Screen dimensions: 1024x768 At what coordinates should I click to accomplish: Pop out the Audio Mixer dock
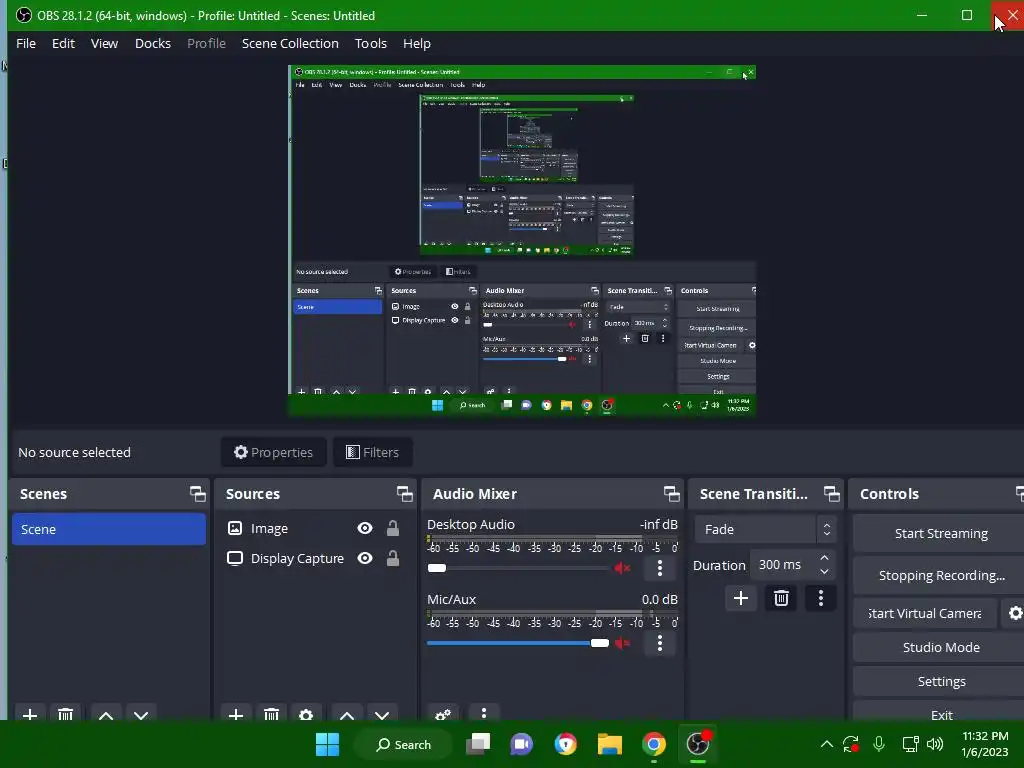[671, 494]
